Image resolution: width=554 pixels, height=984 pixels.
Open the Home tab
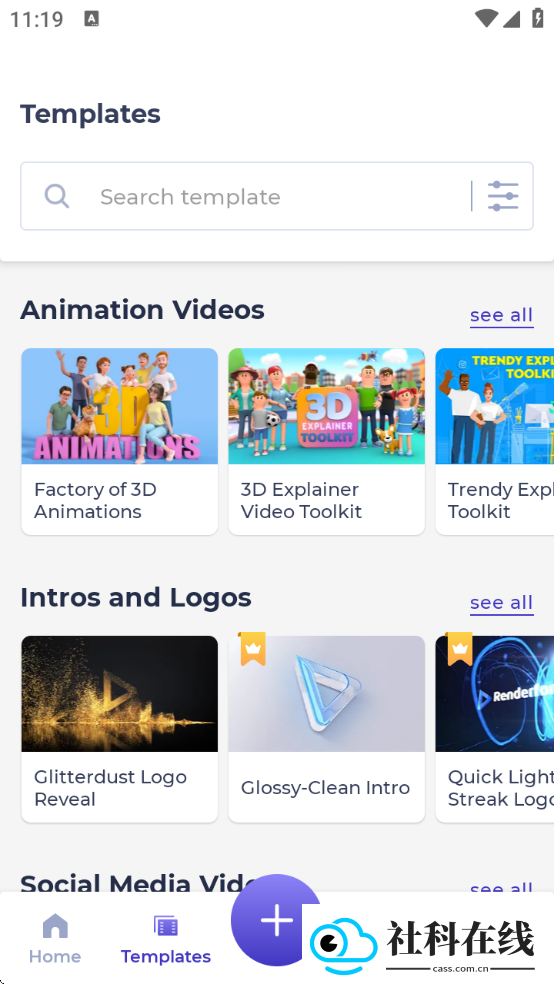pyautogui.click(x=55, y=939)
